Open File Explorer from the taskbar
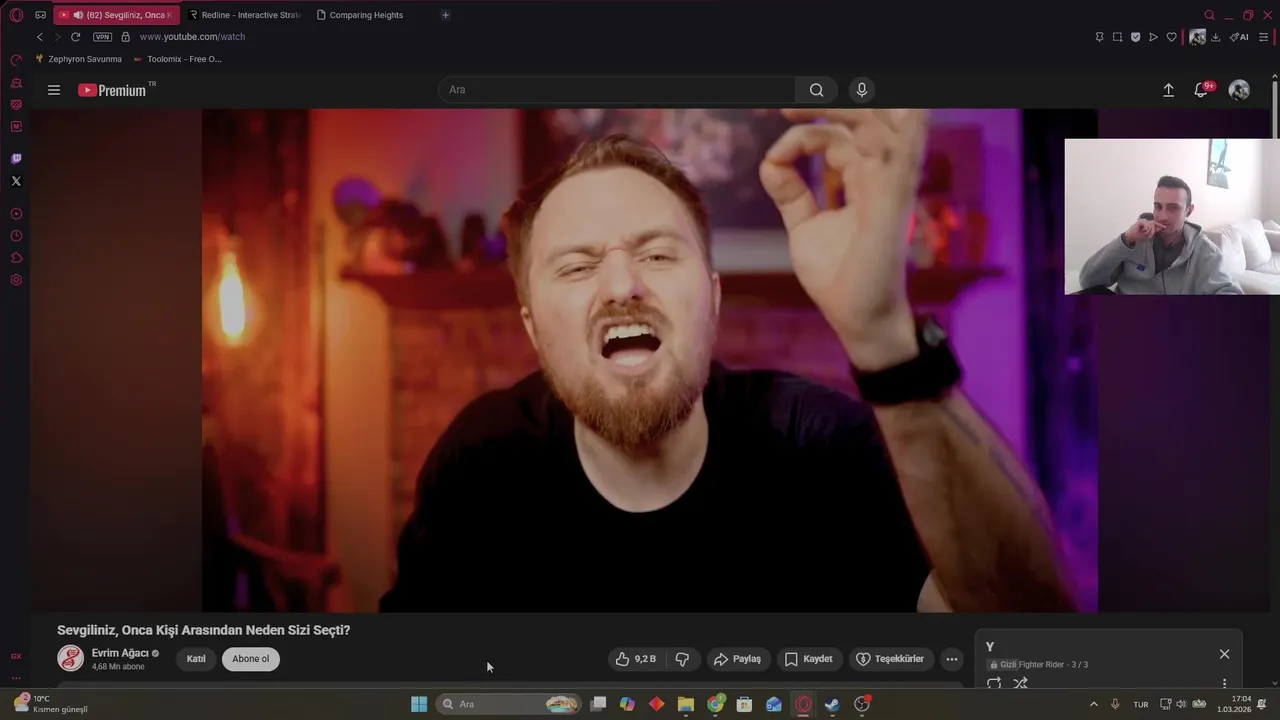This screenshot has width=1280, height=720. [x=686, y=704]
